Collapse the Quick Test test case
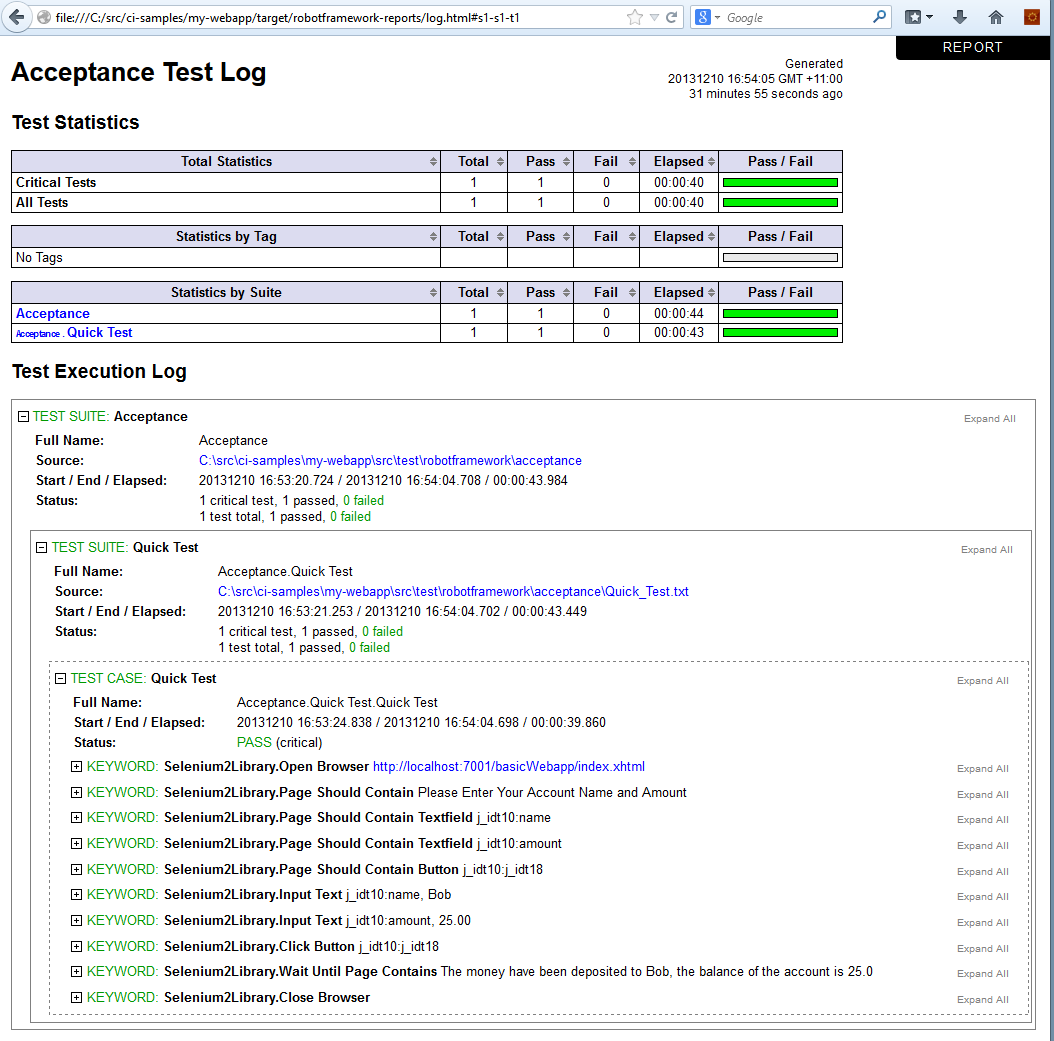1054x1041 pixels. pos(60,679)
